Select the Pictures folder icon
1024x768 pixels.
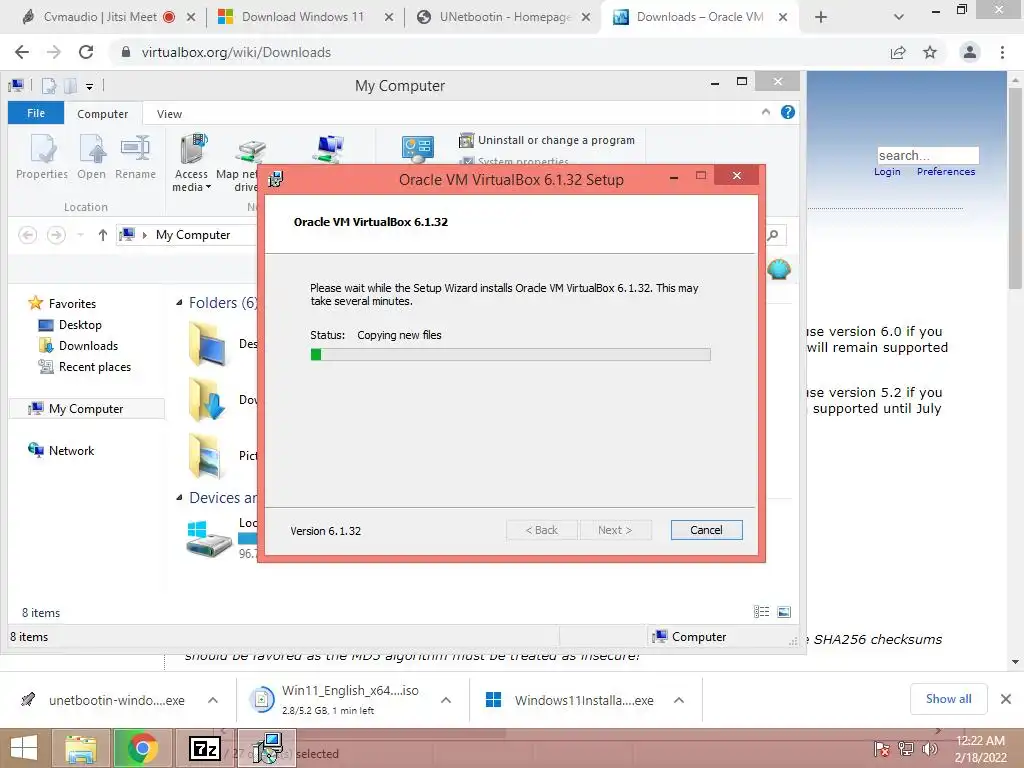206,456
